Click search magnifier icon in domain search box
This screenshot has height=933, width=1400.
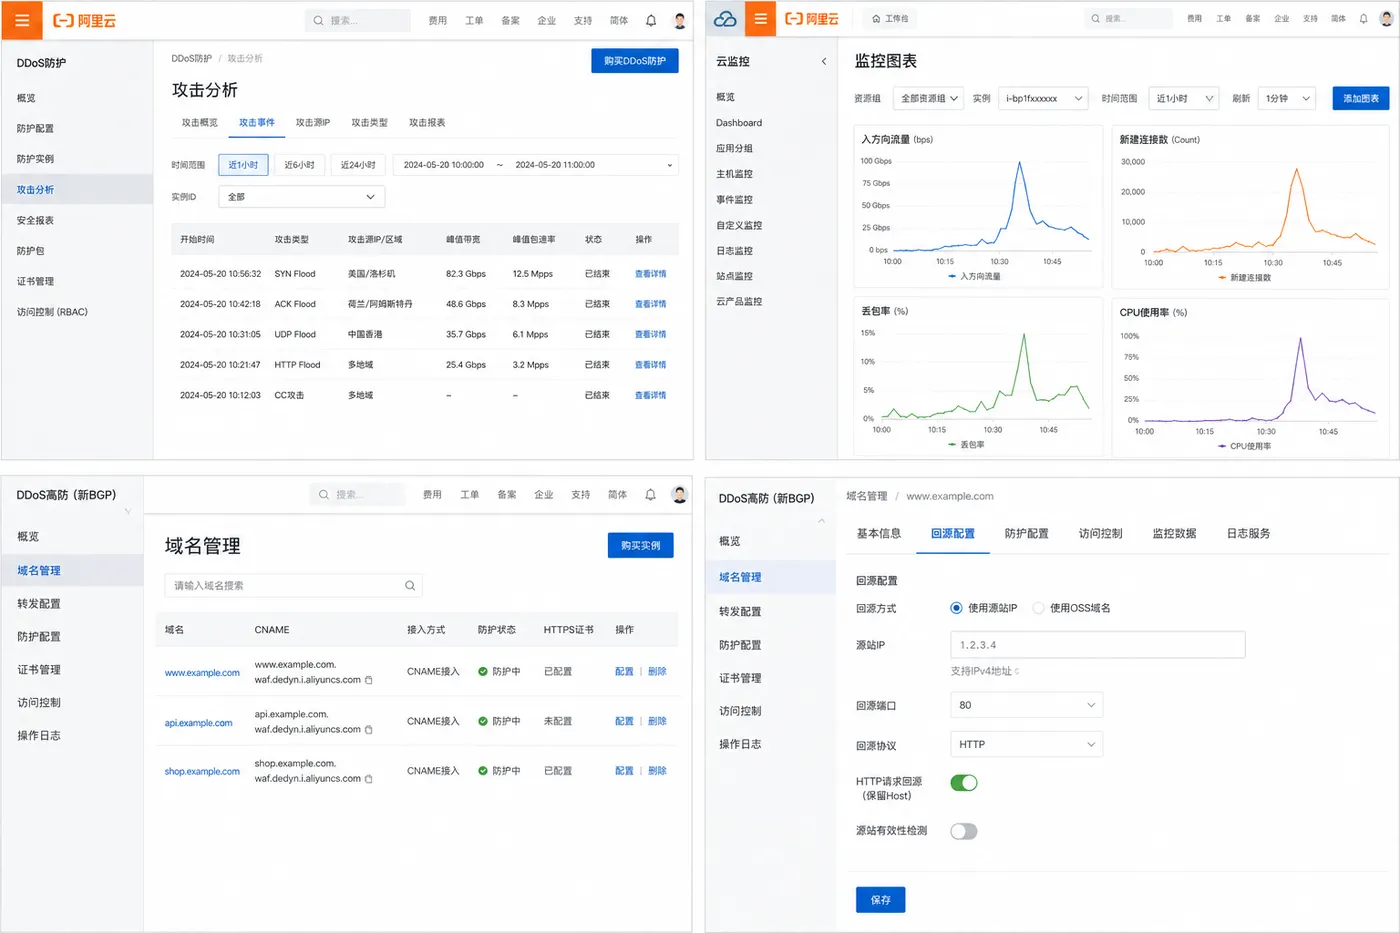(410, 586)
